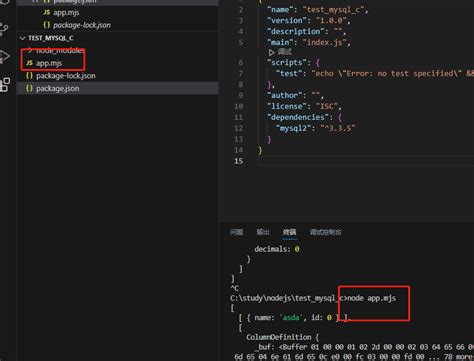
Task: Click the "version" line in the editor
Action: 309,21
